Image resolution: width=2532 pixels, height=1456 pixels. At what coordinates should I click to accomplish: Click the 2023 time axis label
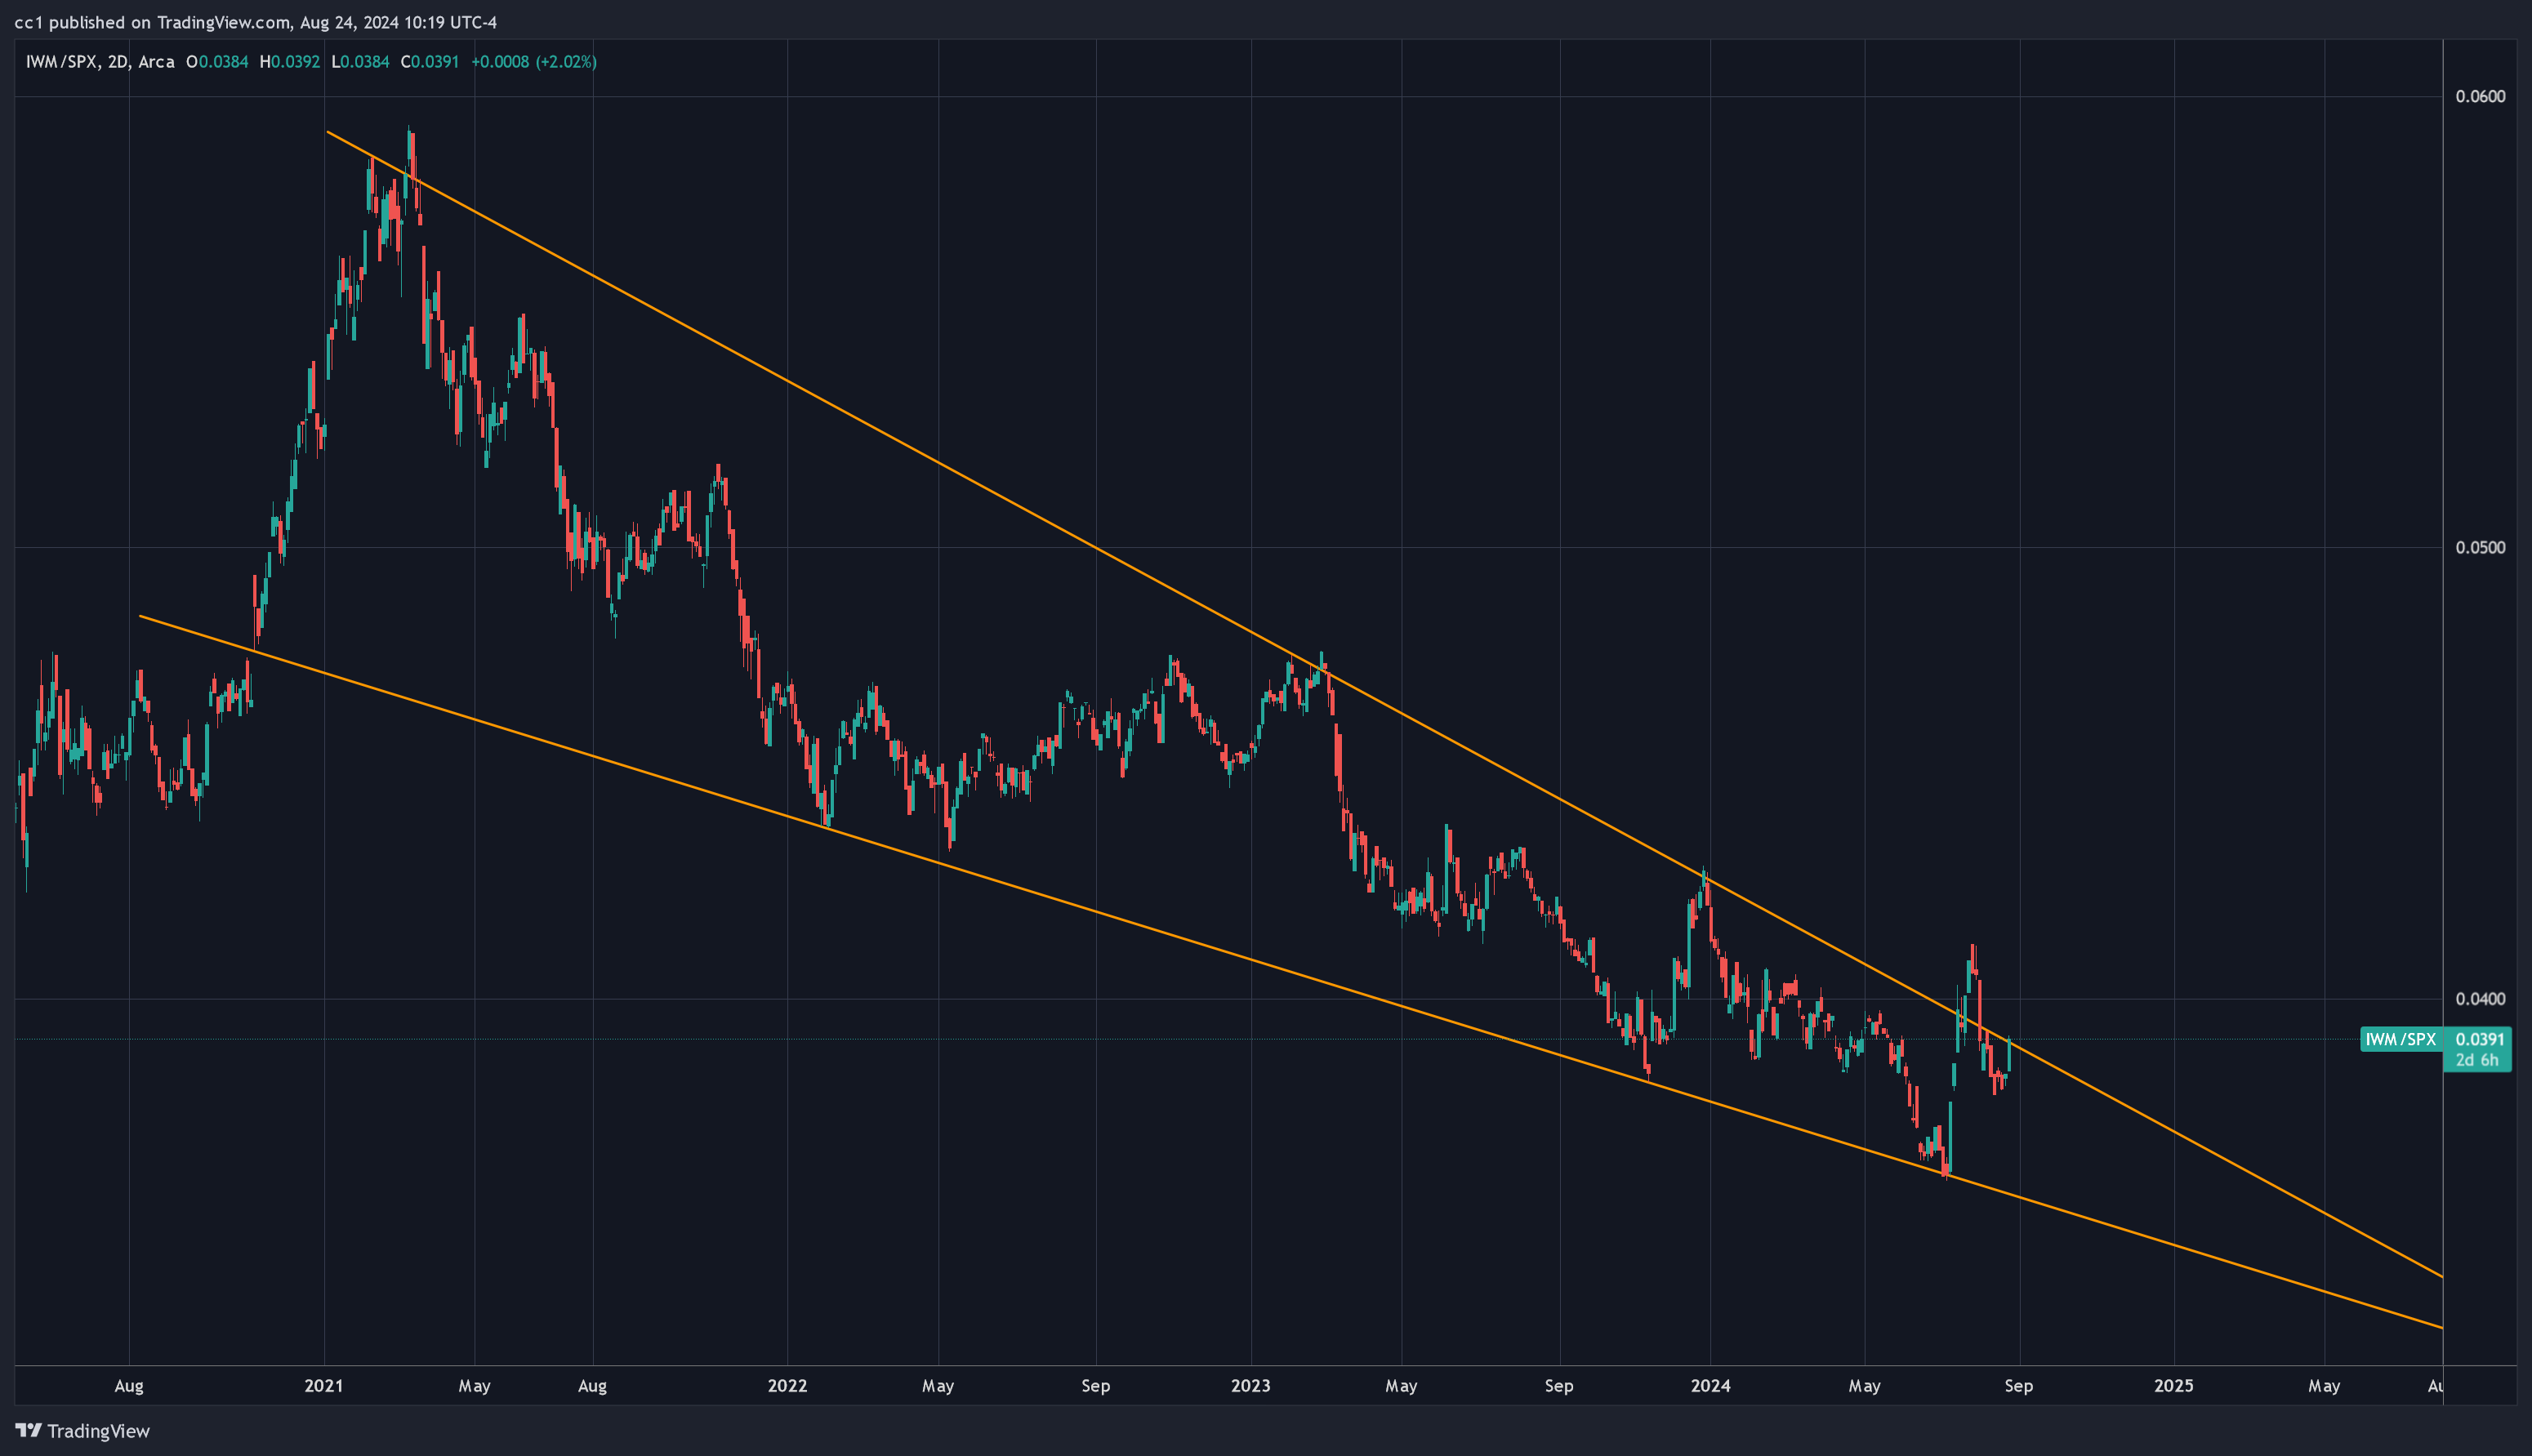(x=1251, y=1386)
